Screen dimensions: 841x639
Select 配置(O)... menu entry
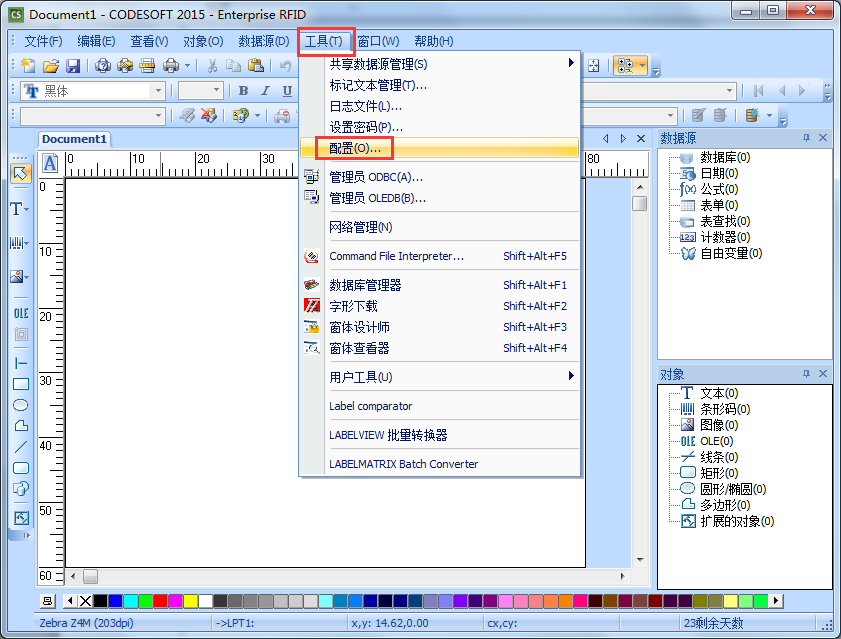click(439, 148)
